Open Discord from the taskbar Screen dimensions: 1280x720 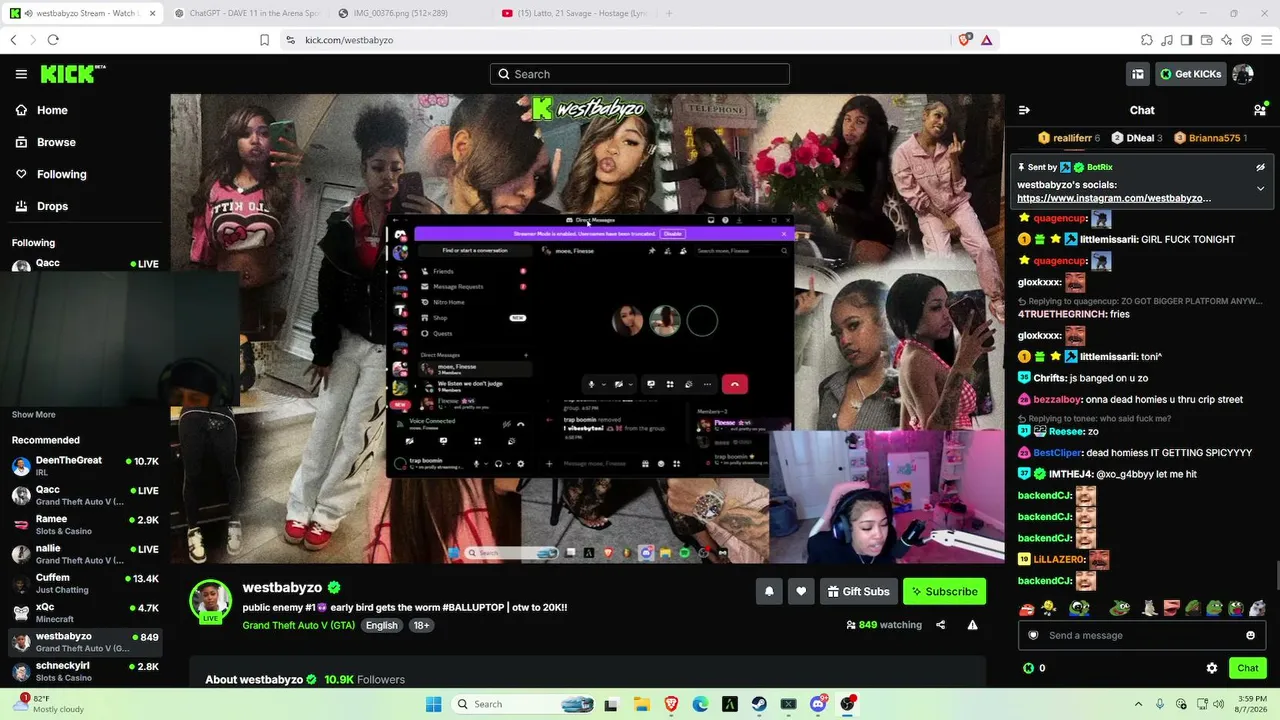tap(819, 704)
